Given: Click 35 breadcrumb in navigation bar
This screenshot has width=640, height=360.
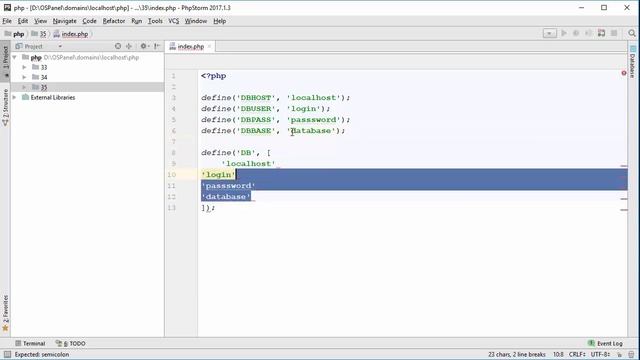Looking at the screenshot, I should (39, 34).
